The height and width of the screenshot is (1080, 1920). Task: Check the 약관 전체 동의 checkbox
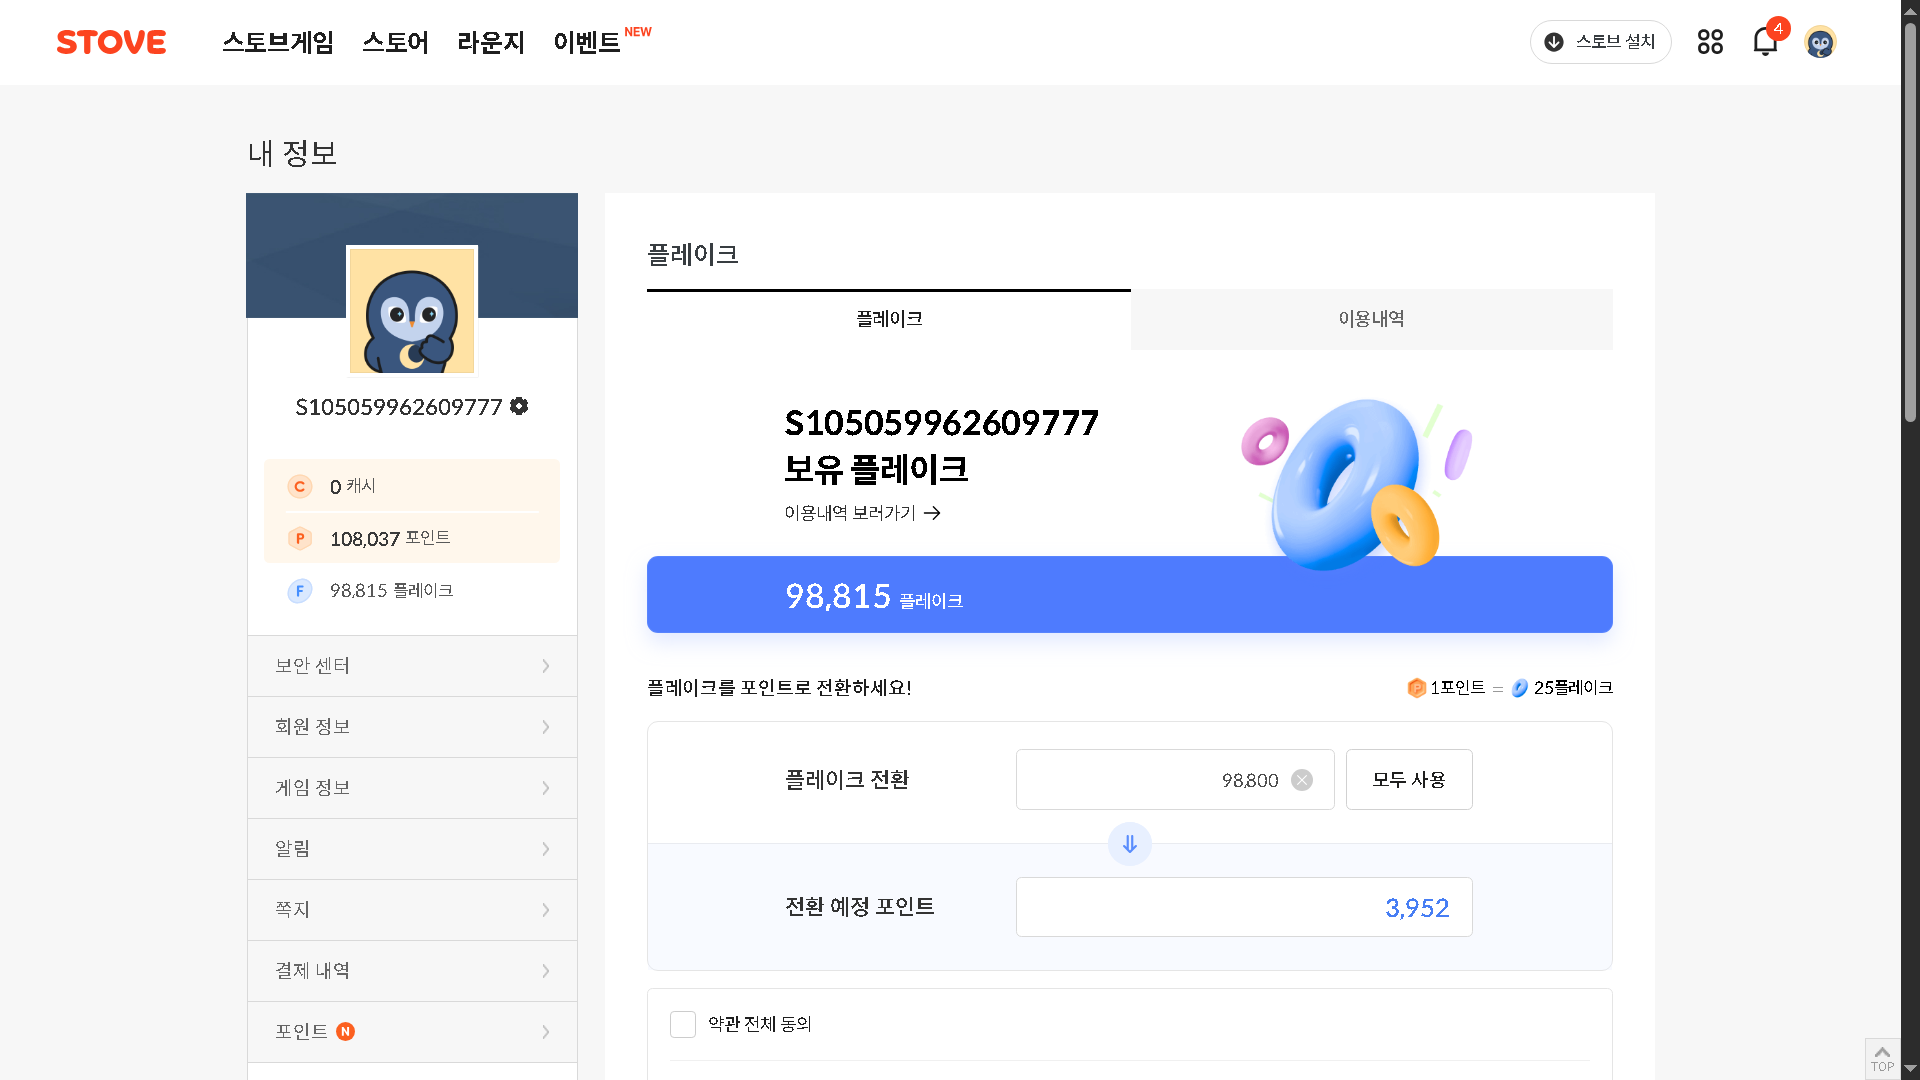683,1024
